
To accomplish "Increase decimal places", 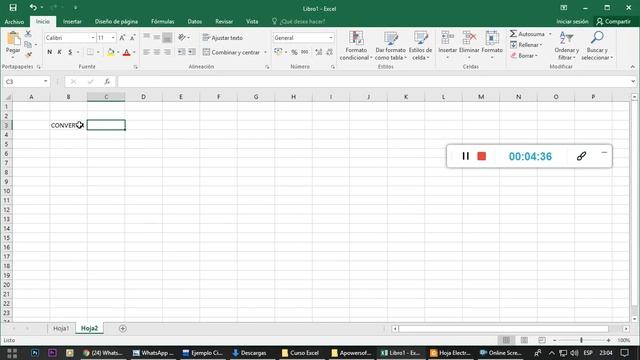I will pyautogui.click(x=319, y=52).
